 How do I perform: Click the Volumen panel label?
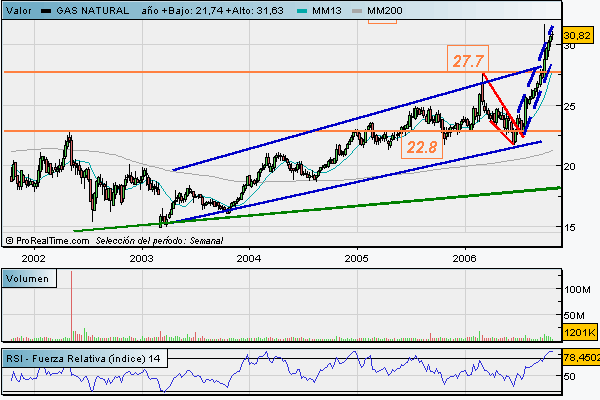[28, 279]
